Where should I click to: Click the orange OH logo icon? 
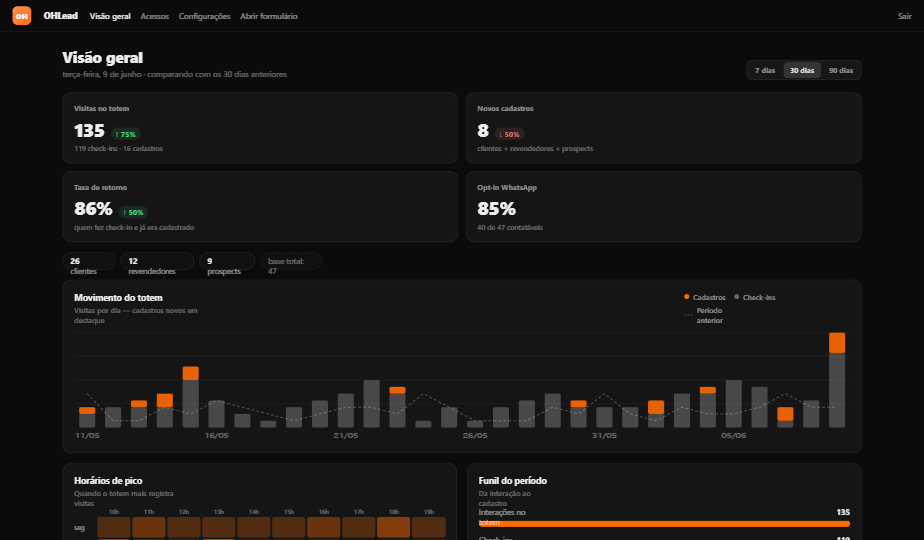point(22,16)
